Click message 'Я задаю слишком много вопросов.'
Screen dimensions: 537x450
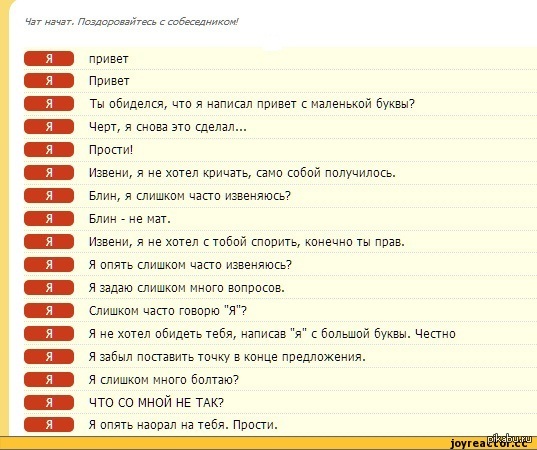tap(187, 288)
